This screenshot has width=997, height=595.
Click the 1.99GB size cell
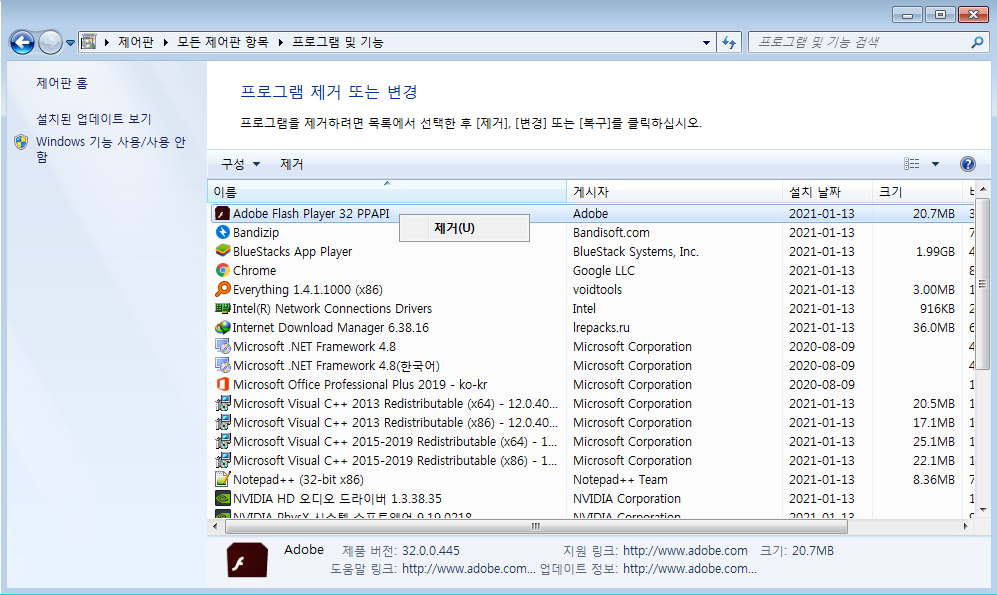(935, 252)
